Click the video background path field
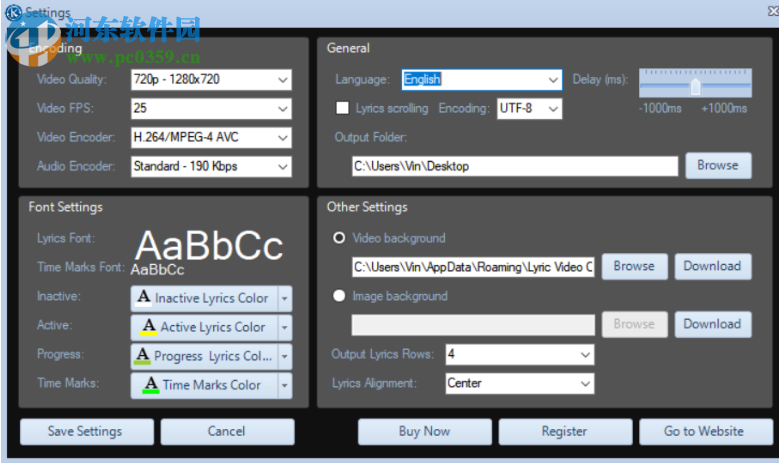The width and height of the screenshot is (779, 463). pos(473,267)
